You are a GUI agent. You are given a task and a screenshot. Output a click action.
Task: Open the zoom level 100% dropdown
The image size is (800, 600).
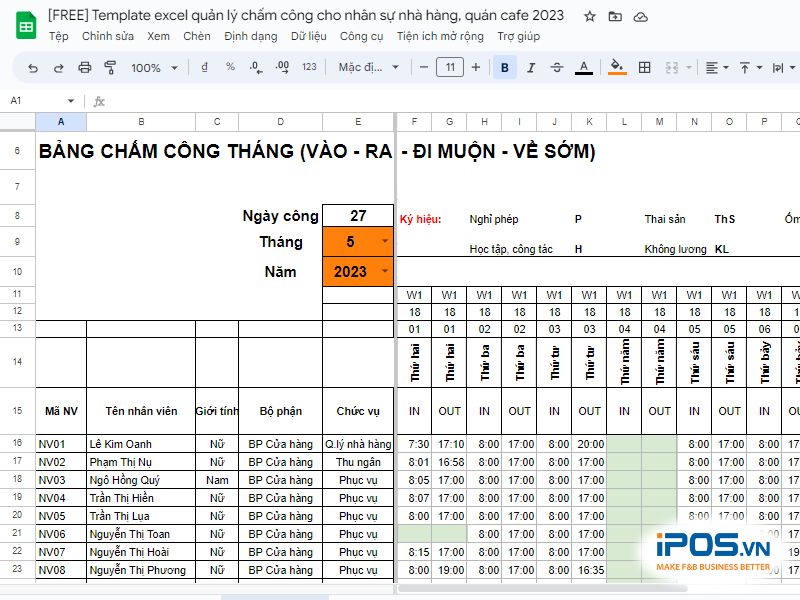coord(153,67)
